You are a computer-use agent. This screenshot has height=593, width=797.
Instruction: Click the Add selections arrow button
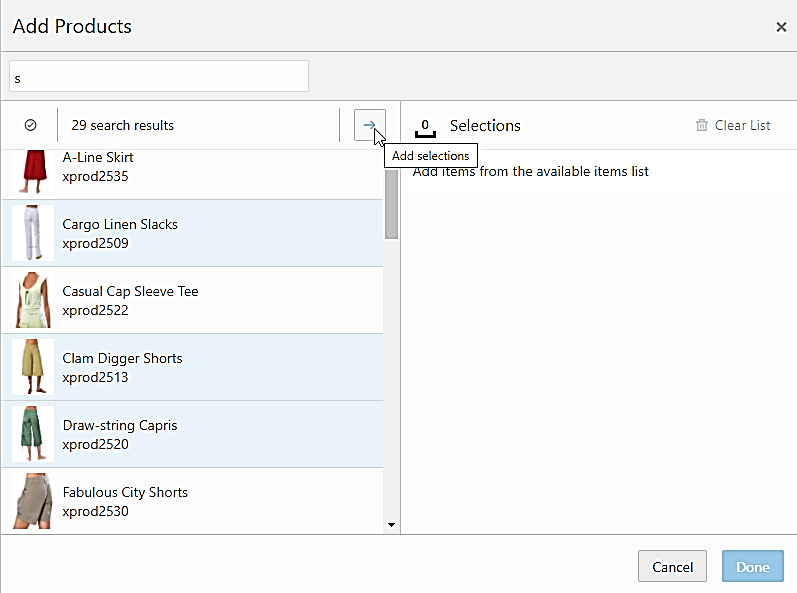369,125
